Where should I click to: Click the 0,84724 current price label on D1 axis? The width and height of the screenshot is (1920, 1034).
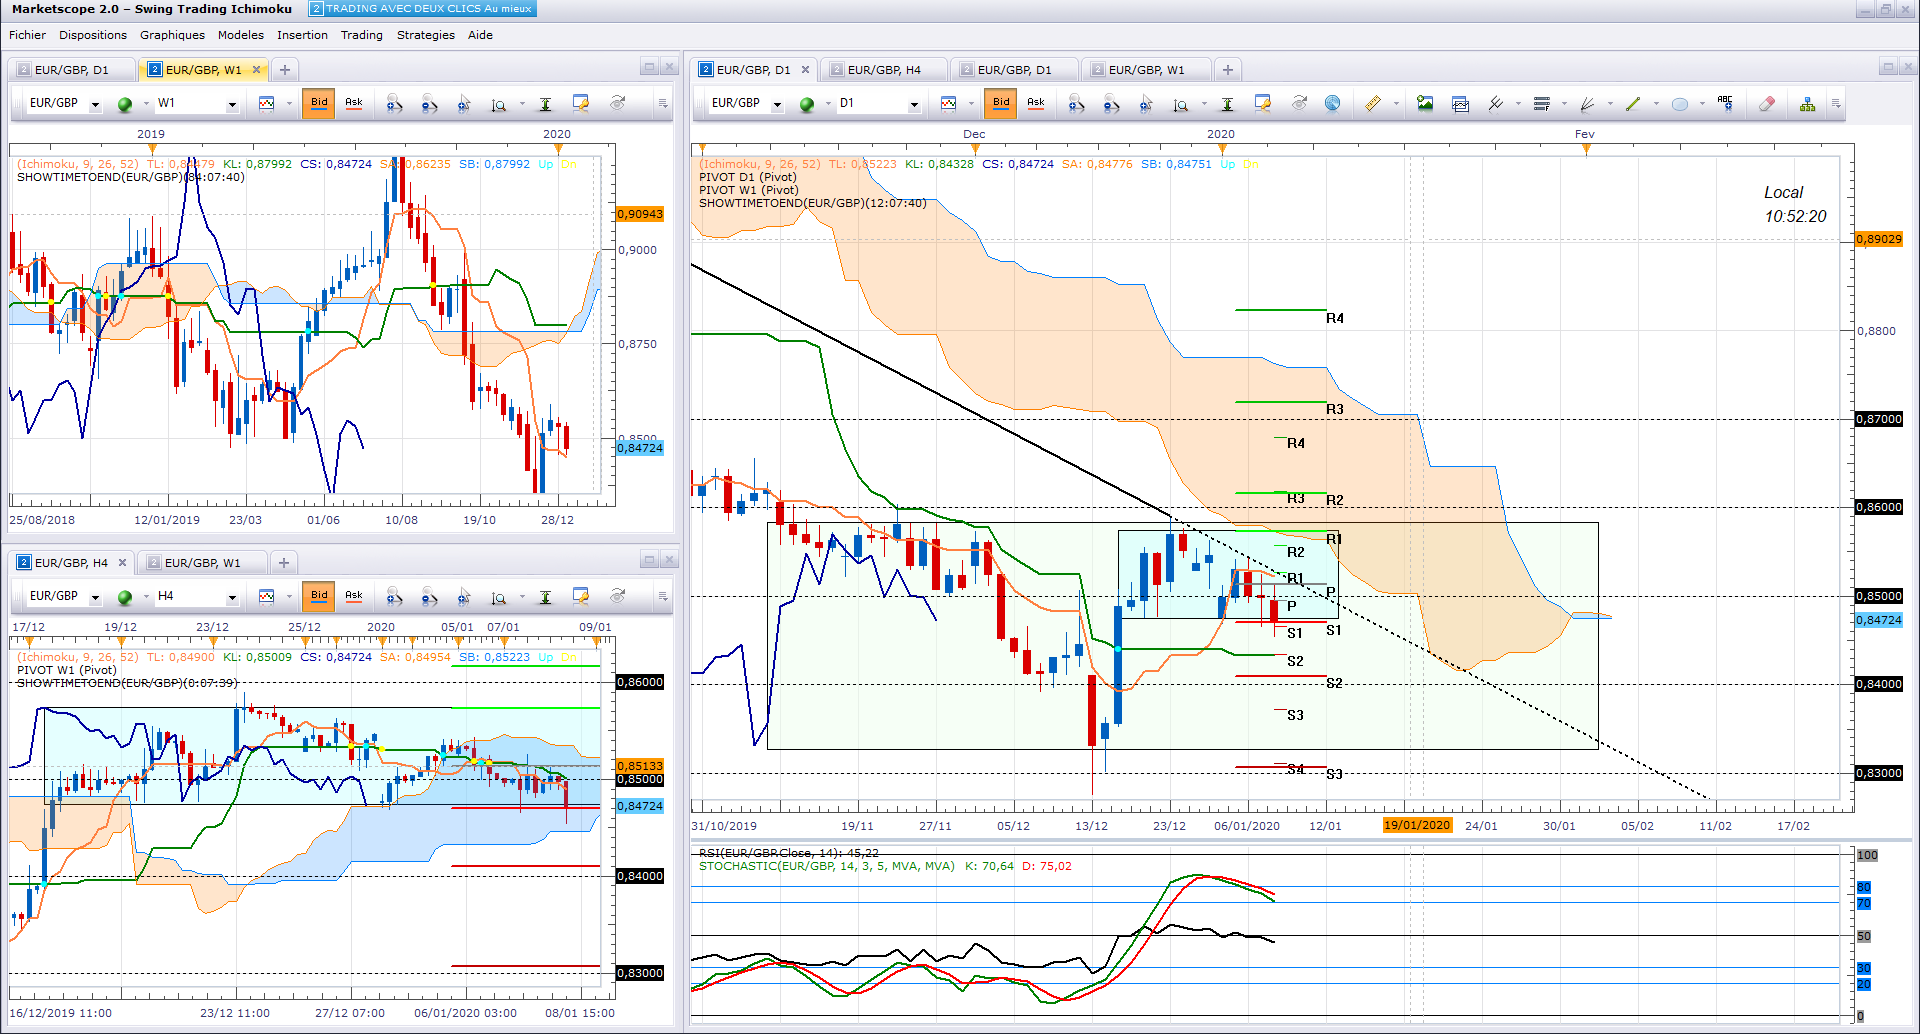click(x=1879, y=620)
